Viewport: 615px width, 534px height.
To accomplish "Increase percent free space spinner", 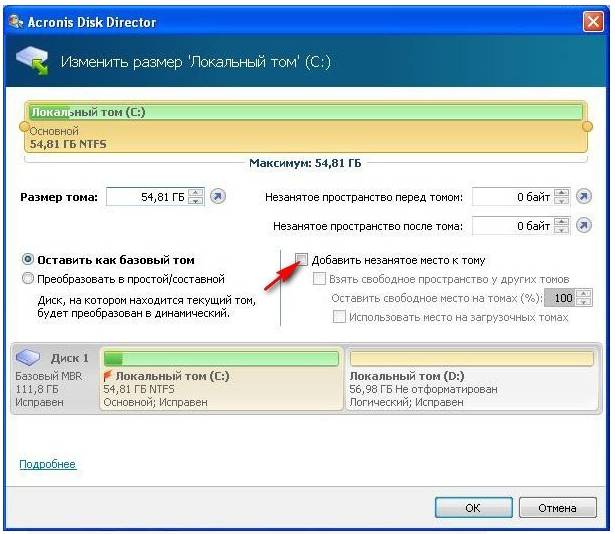I will click(x=584, y=293).
